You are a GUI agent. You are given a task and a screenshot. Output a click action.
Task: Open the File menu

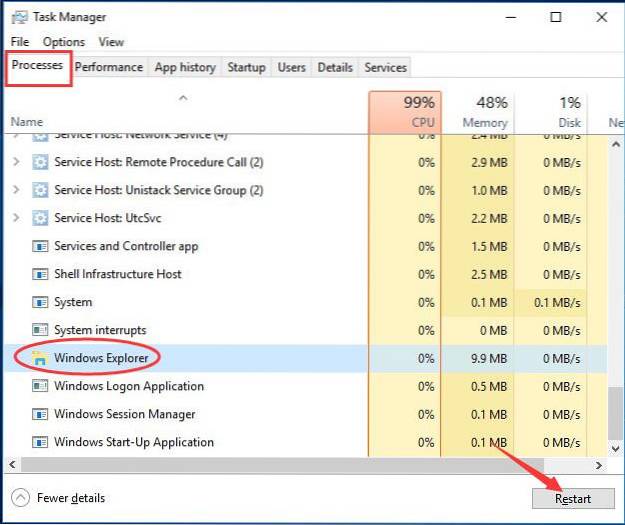[20, 41]
